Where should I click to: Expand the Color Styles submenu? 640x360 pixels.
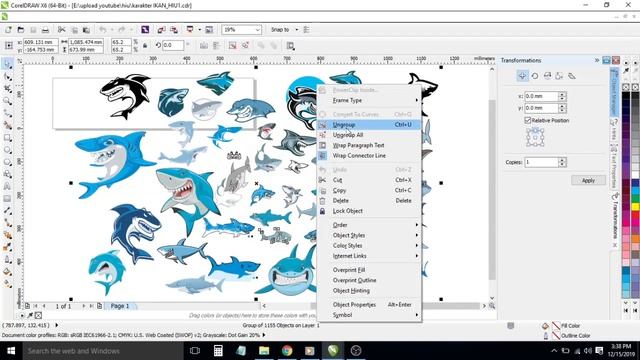coord(369,245)
